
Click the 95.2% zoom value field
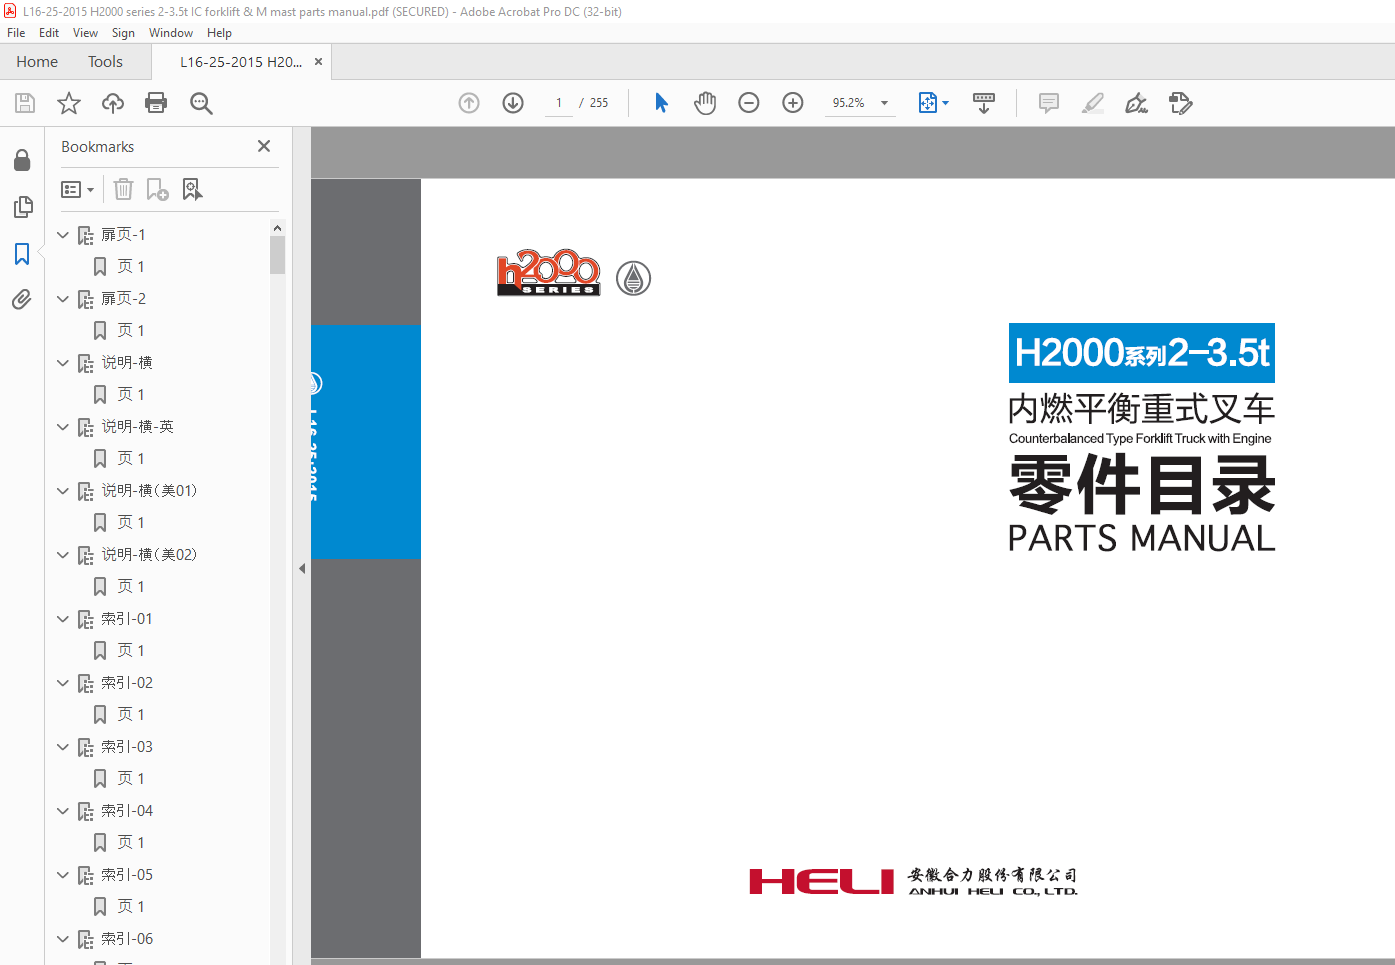point(849,103)
